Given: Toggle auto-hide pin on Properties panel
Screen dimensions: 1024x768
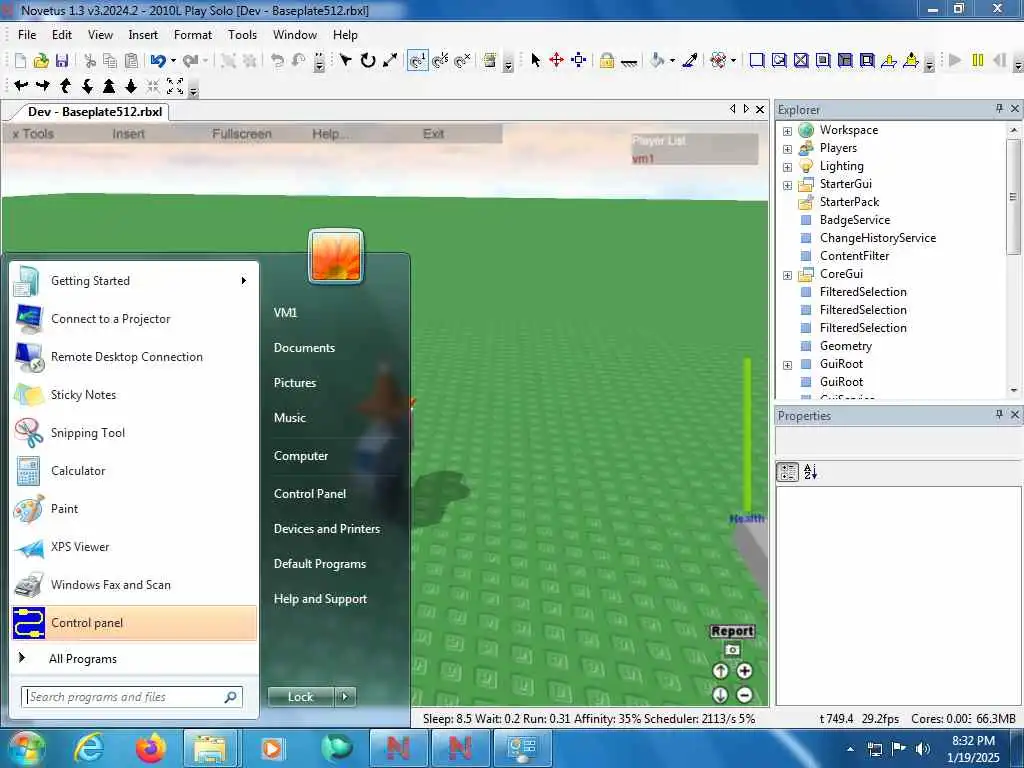Looking at the screenshot, I should tap(999, 414).
